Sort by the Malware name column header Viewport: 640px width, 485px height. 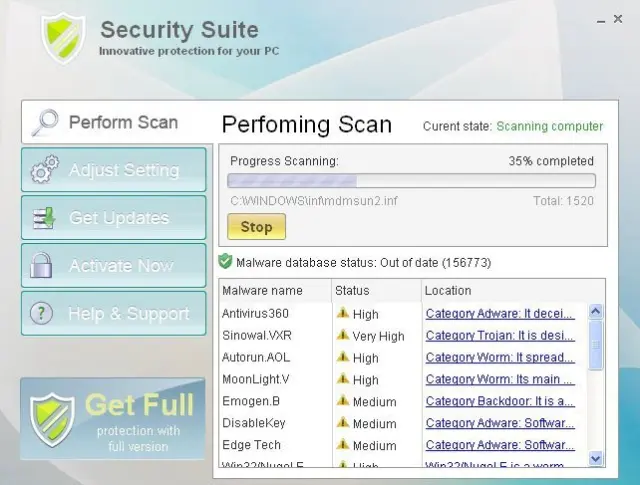[x=275, y=291]
